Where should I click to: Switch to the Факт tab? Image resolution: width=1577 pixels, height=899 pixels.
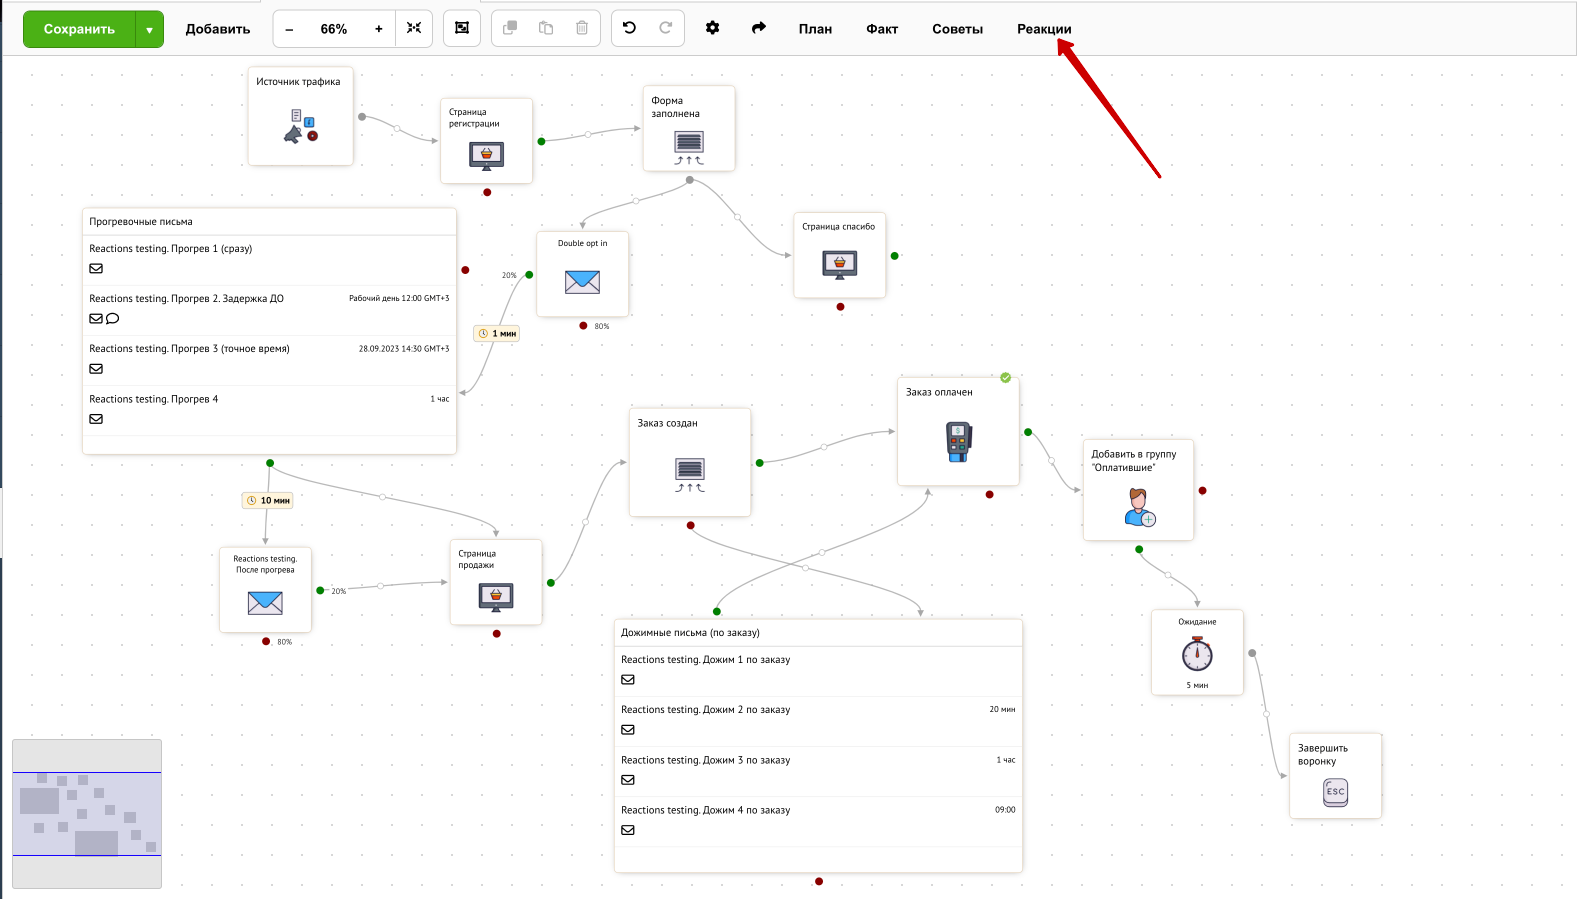click(x=882, y=29)
